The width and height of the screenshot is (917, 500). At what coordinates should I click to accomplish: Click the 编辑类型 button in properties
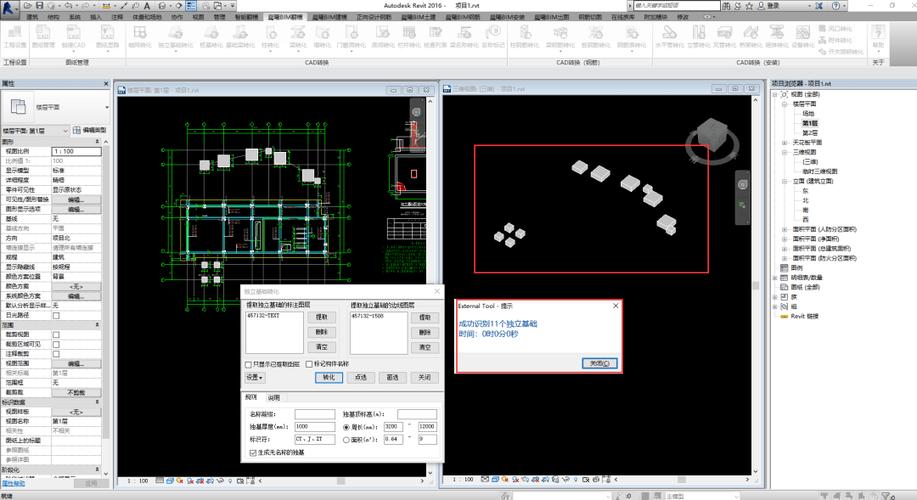(90, 130)
